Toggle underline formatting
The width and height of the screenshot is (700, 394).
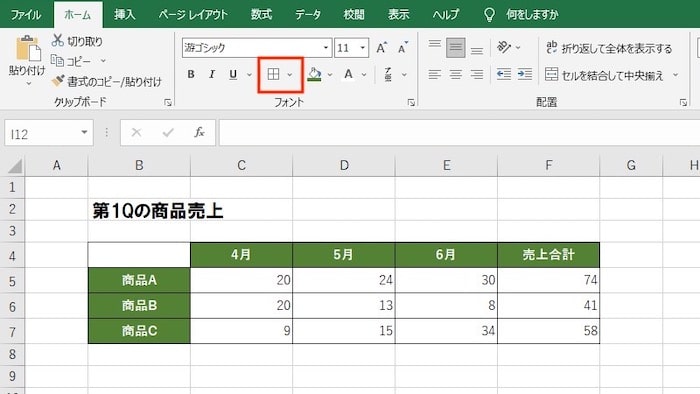233,75
